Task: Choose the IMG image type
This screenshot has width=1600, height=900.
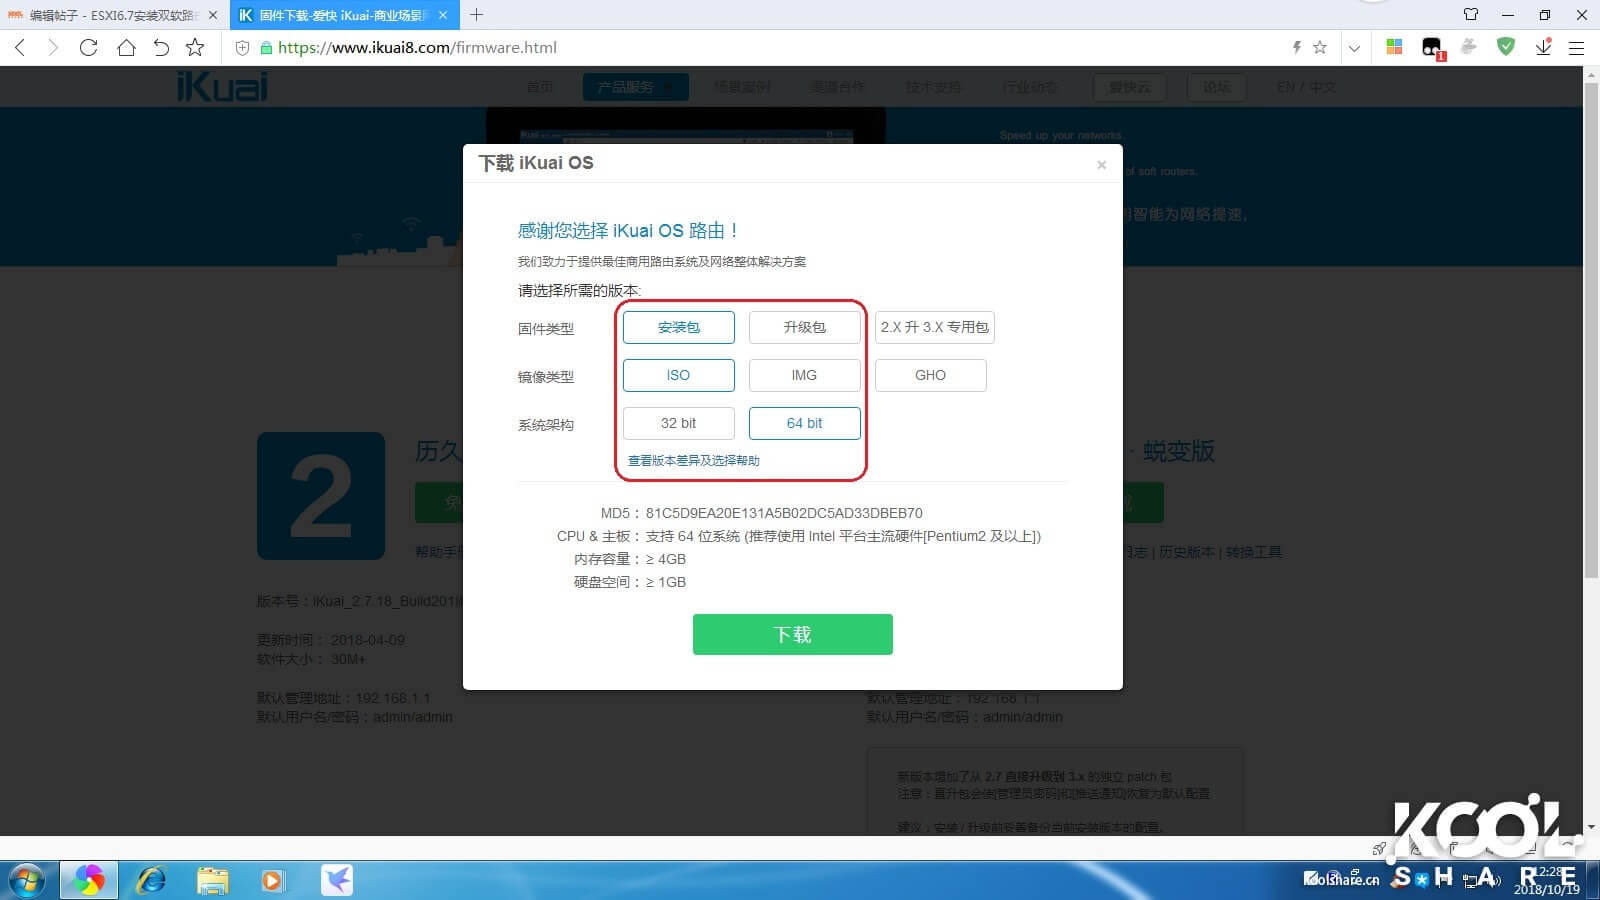Action: 804,375
